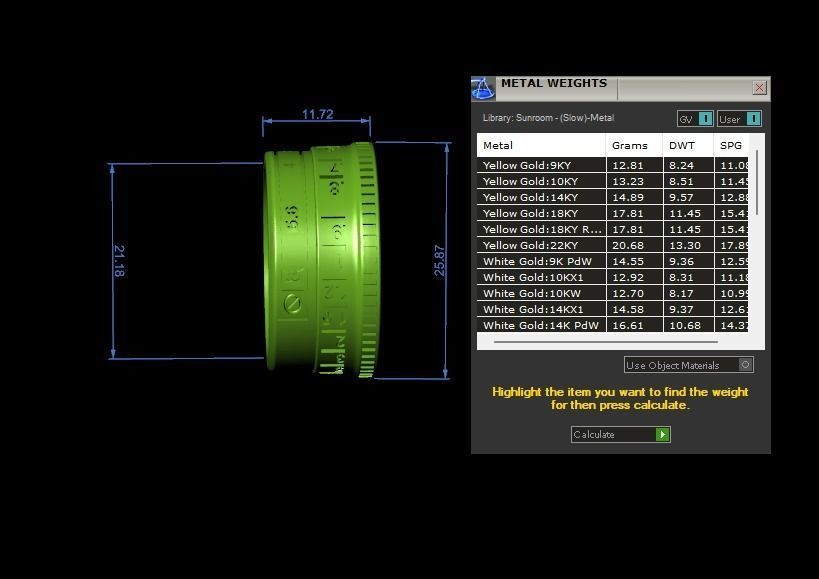Click the 9.57 DWT cell
This screenshot has height=579, width=819.
(x=688, y=197)
